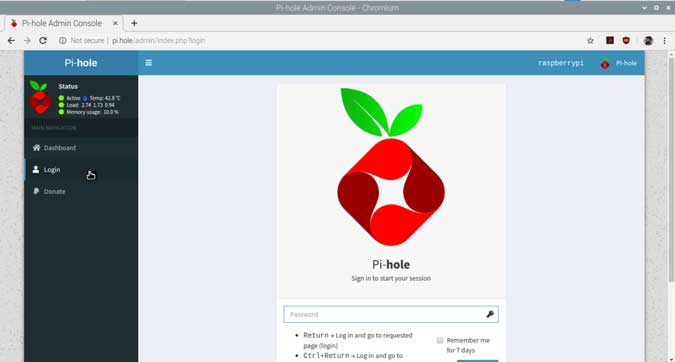Bookmark this page with star icon

(590, 40)
